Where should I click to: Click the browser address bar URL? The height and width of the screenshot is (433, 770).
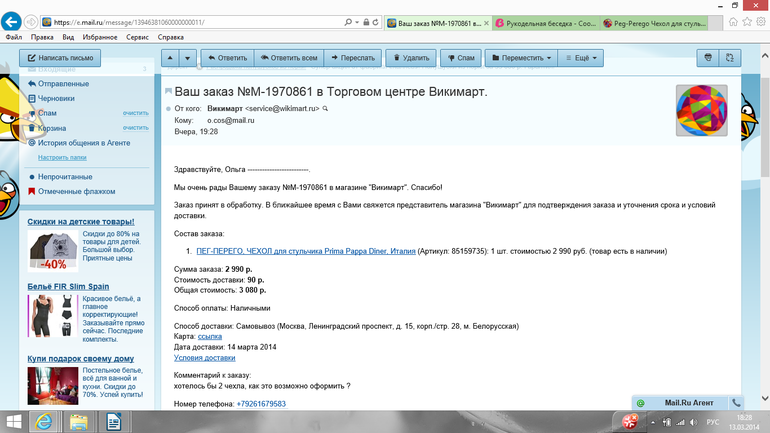point(129,22)
